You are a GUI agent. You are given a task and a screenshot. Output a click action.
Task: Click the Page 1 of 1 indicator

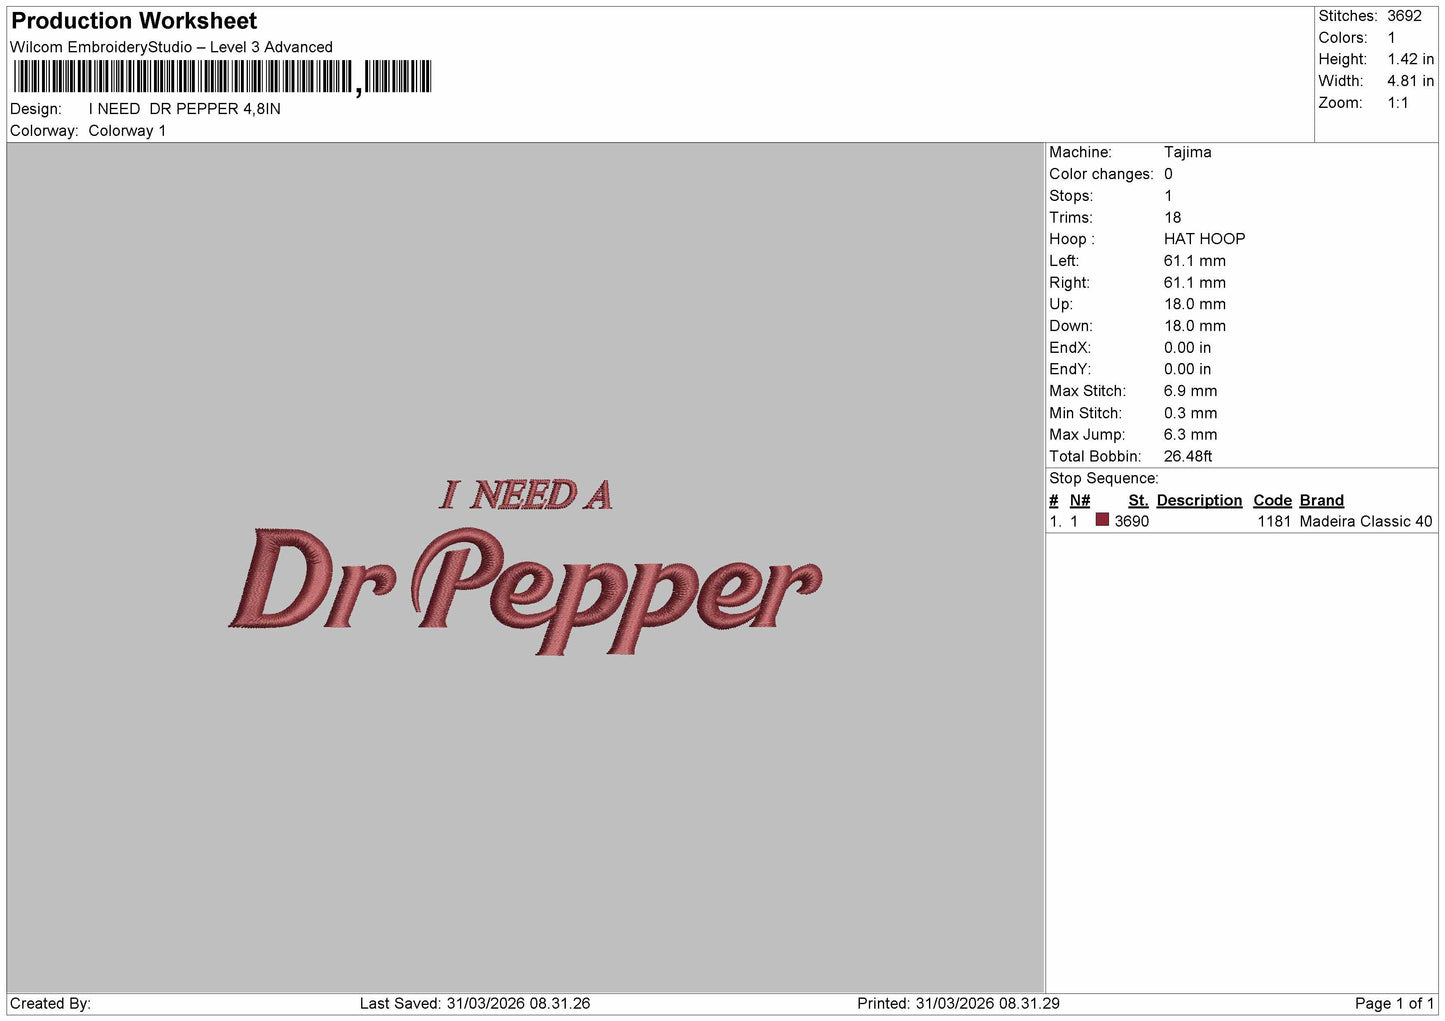1394,1004
